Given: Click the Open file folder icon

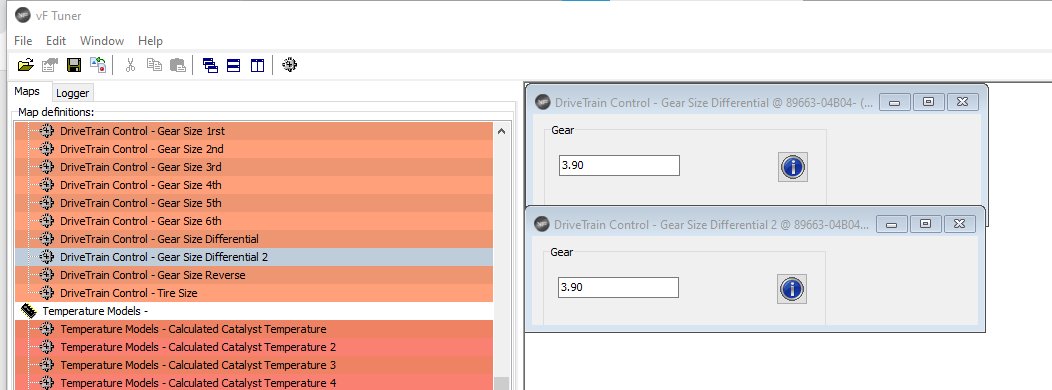Looking at the screenshot, I should [25, 65].
